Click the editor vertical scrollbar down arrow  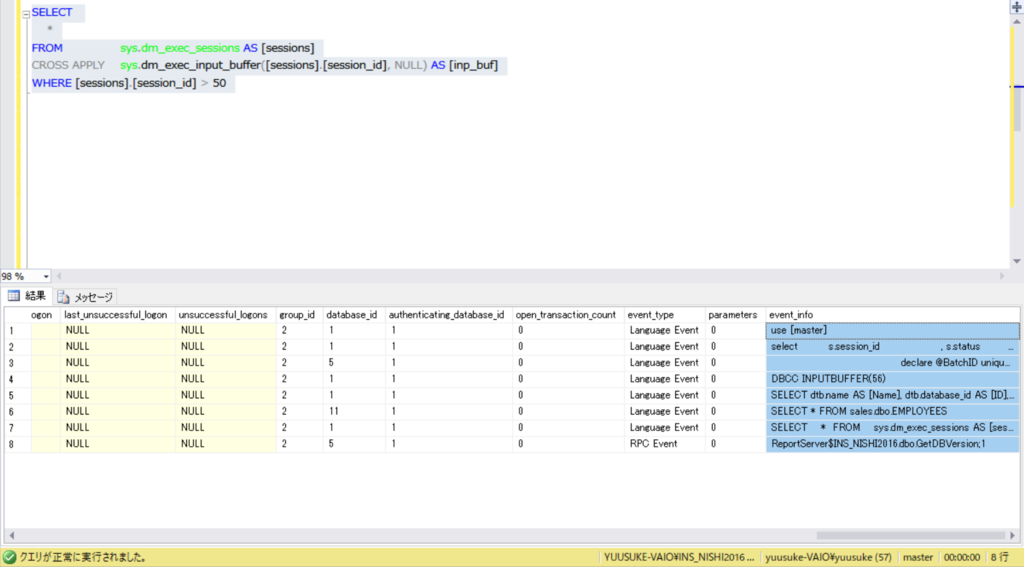click(x=1017, y=261)
